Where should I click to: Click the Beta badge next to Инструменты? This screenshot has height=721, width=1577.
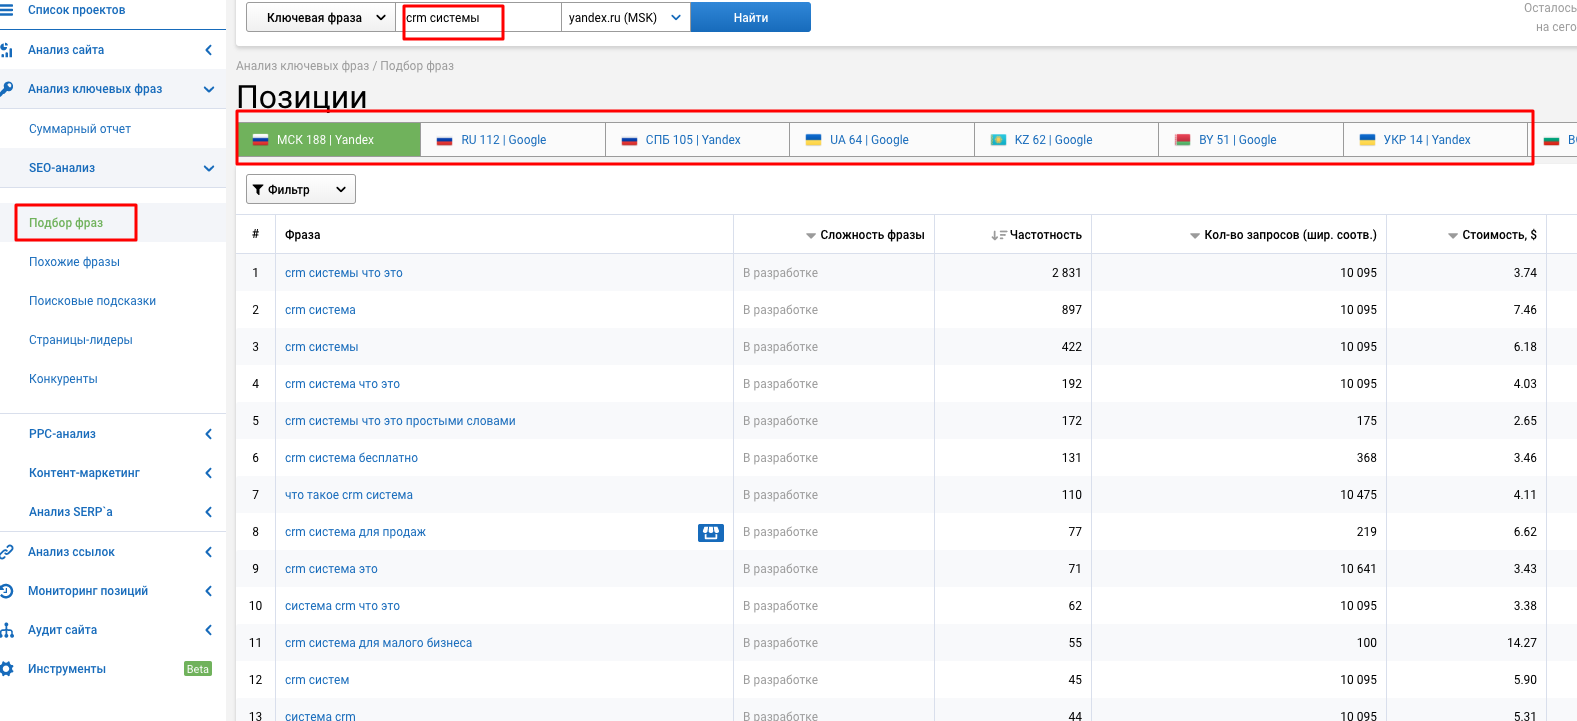pyautogui.click(x=198, y=669)
